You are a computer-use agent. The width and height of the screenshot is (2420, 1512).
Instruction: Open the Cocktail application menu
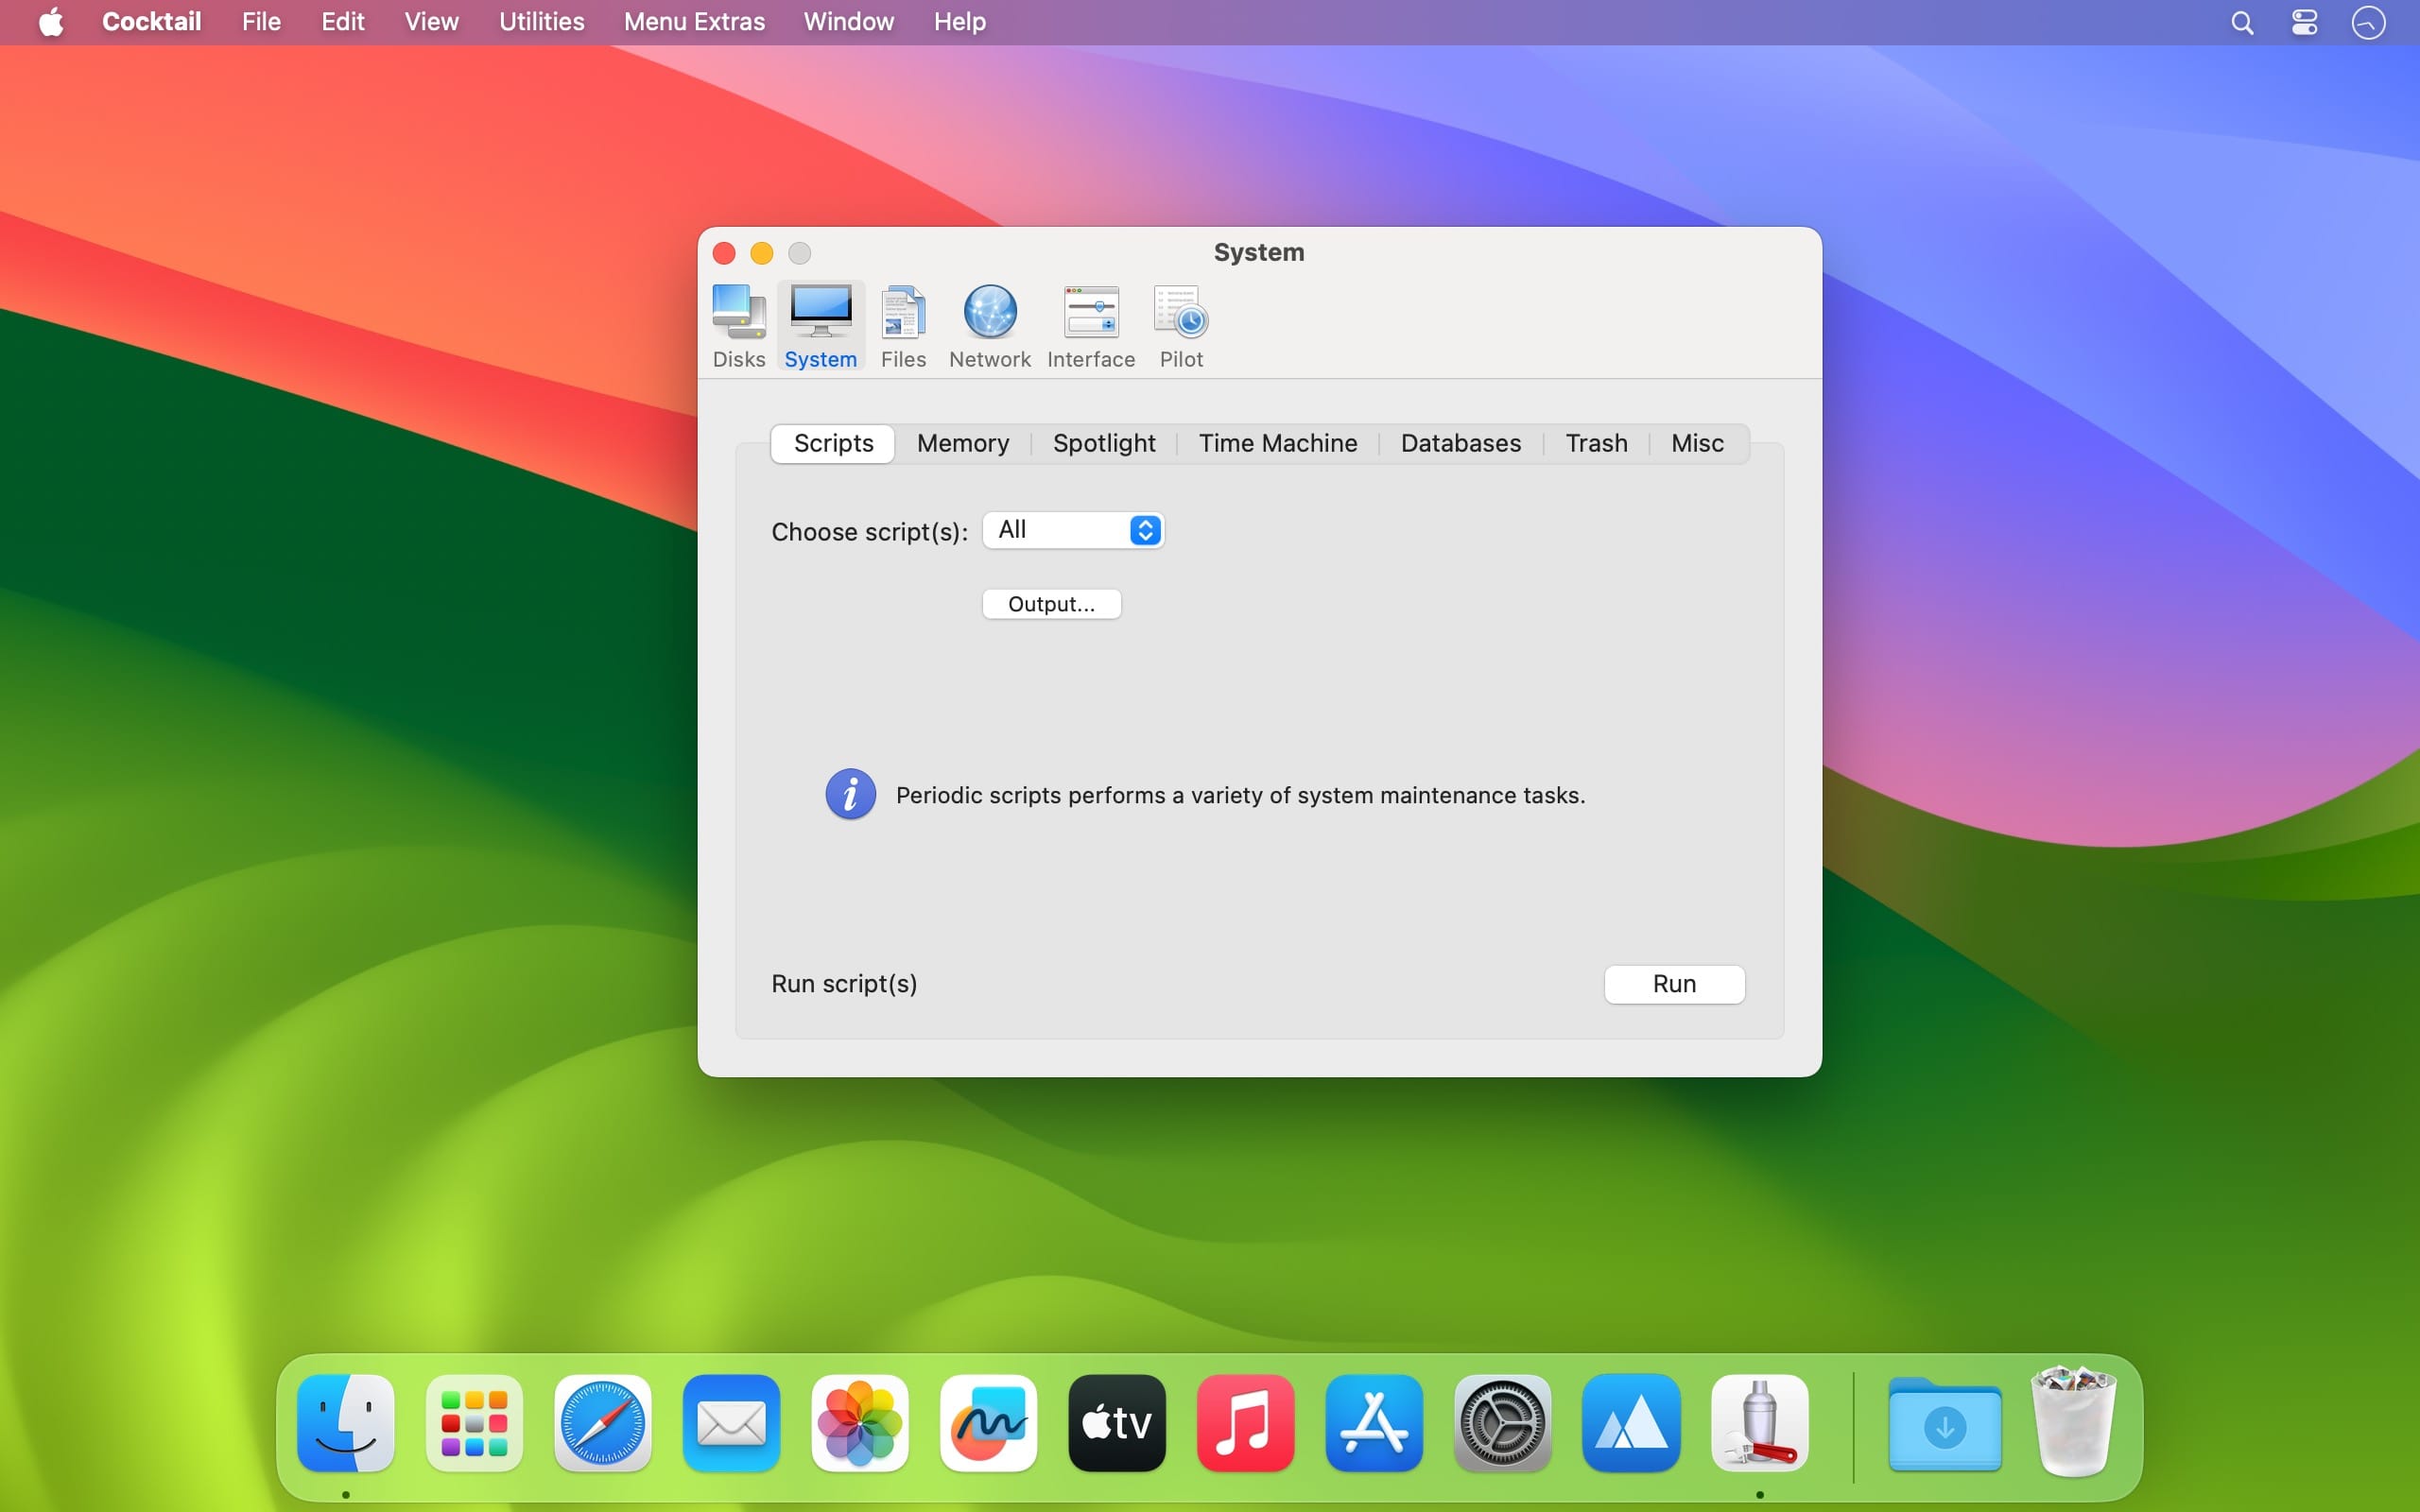(151, 22)
